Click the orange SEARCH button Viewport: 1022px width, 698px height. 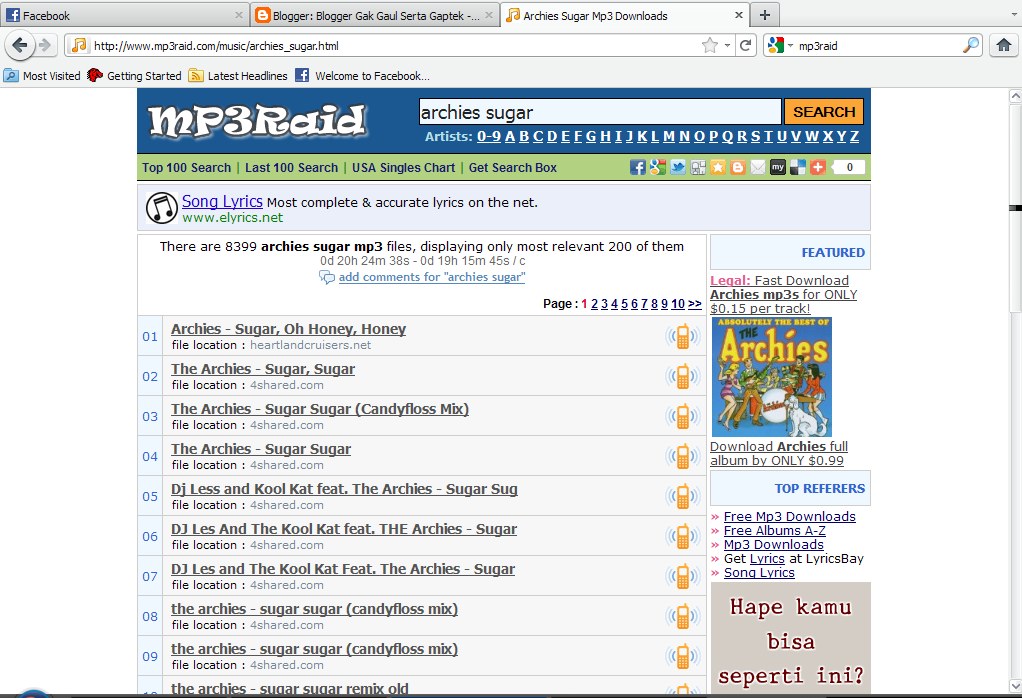pyautogui.click(x=824, y=111)
